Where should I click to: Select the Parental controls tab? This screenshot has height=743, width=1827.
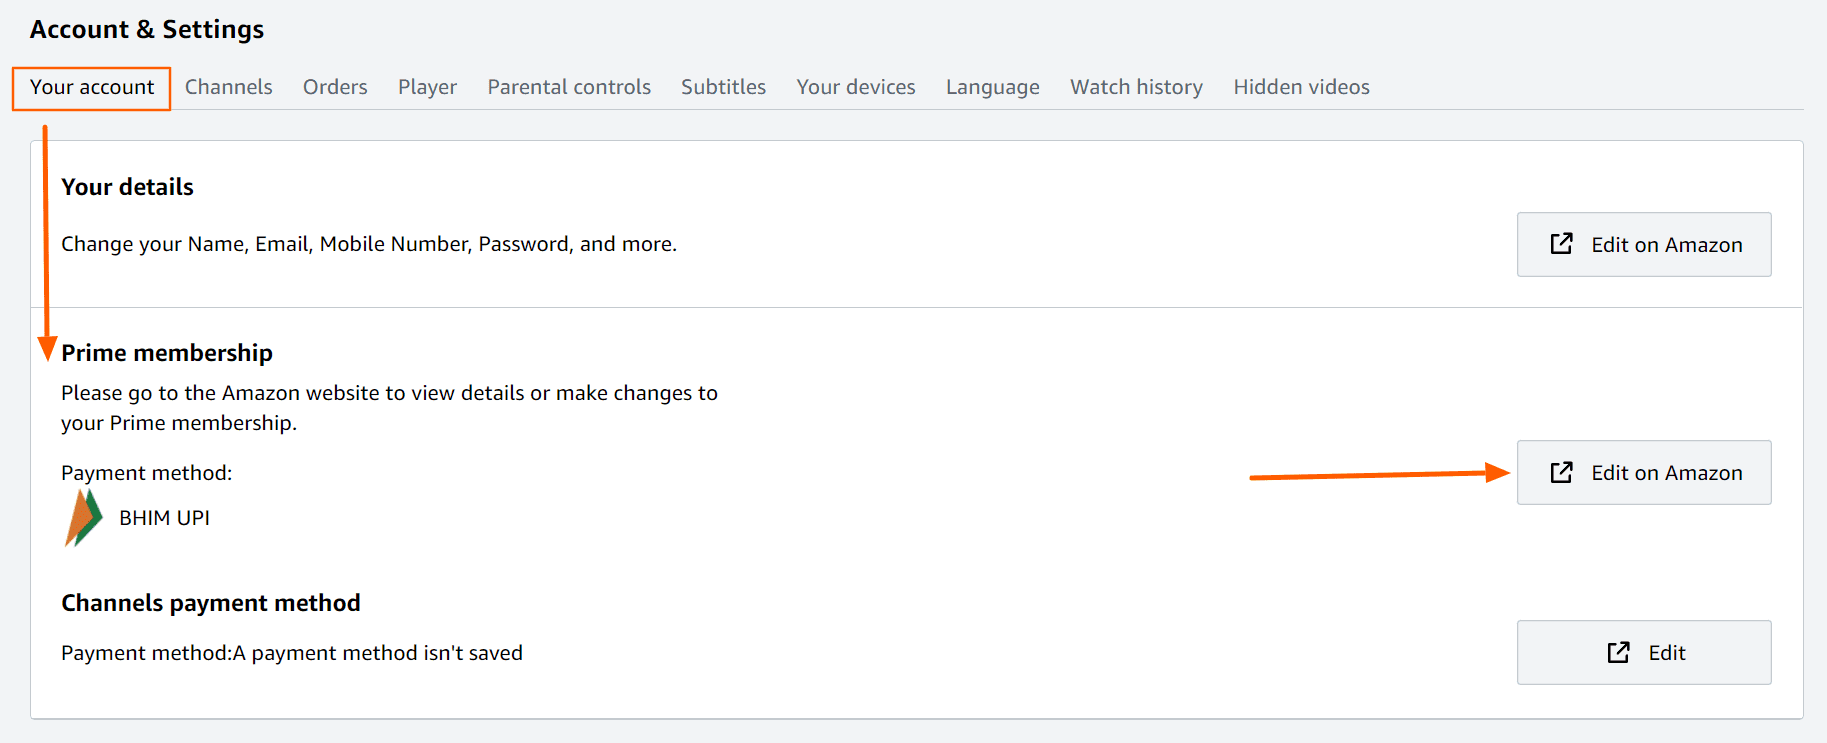(x=569, y=87)
